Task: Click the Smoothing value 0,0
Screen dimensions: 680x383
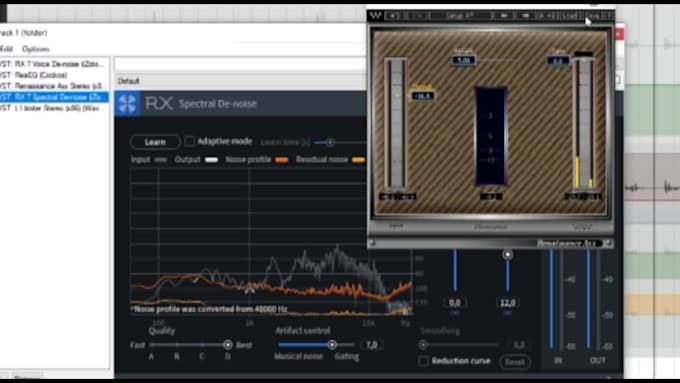Action: 519,345
